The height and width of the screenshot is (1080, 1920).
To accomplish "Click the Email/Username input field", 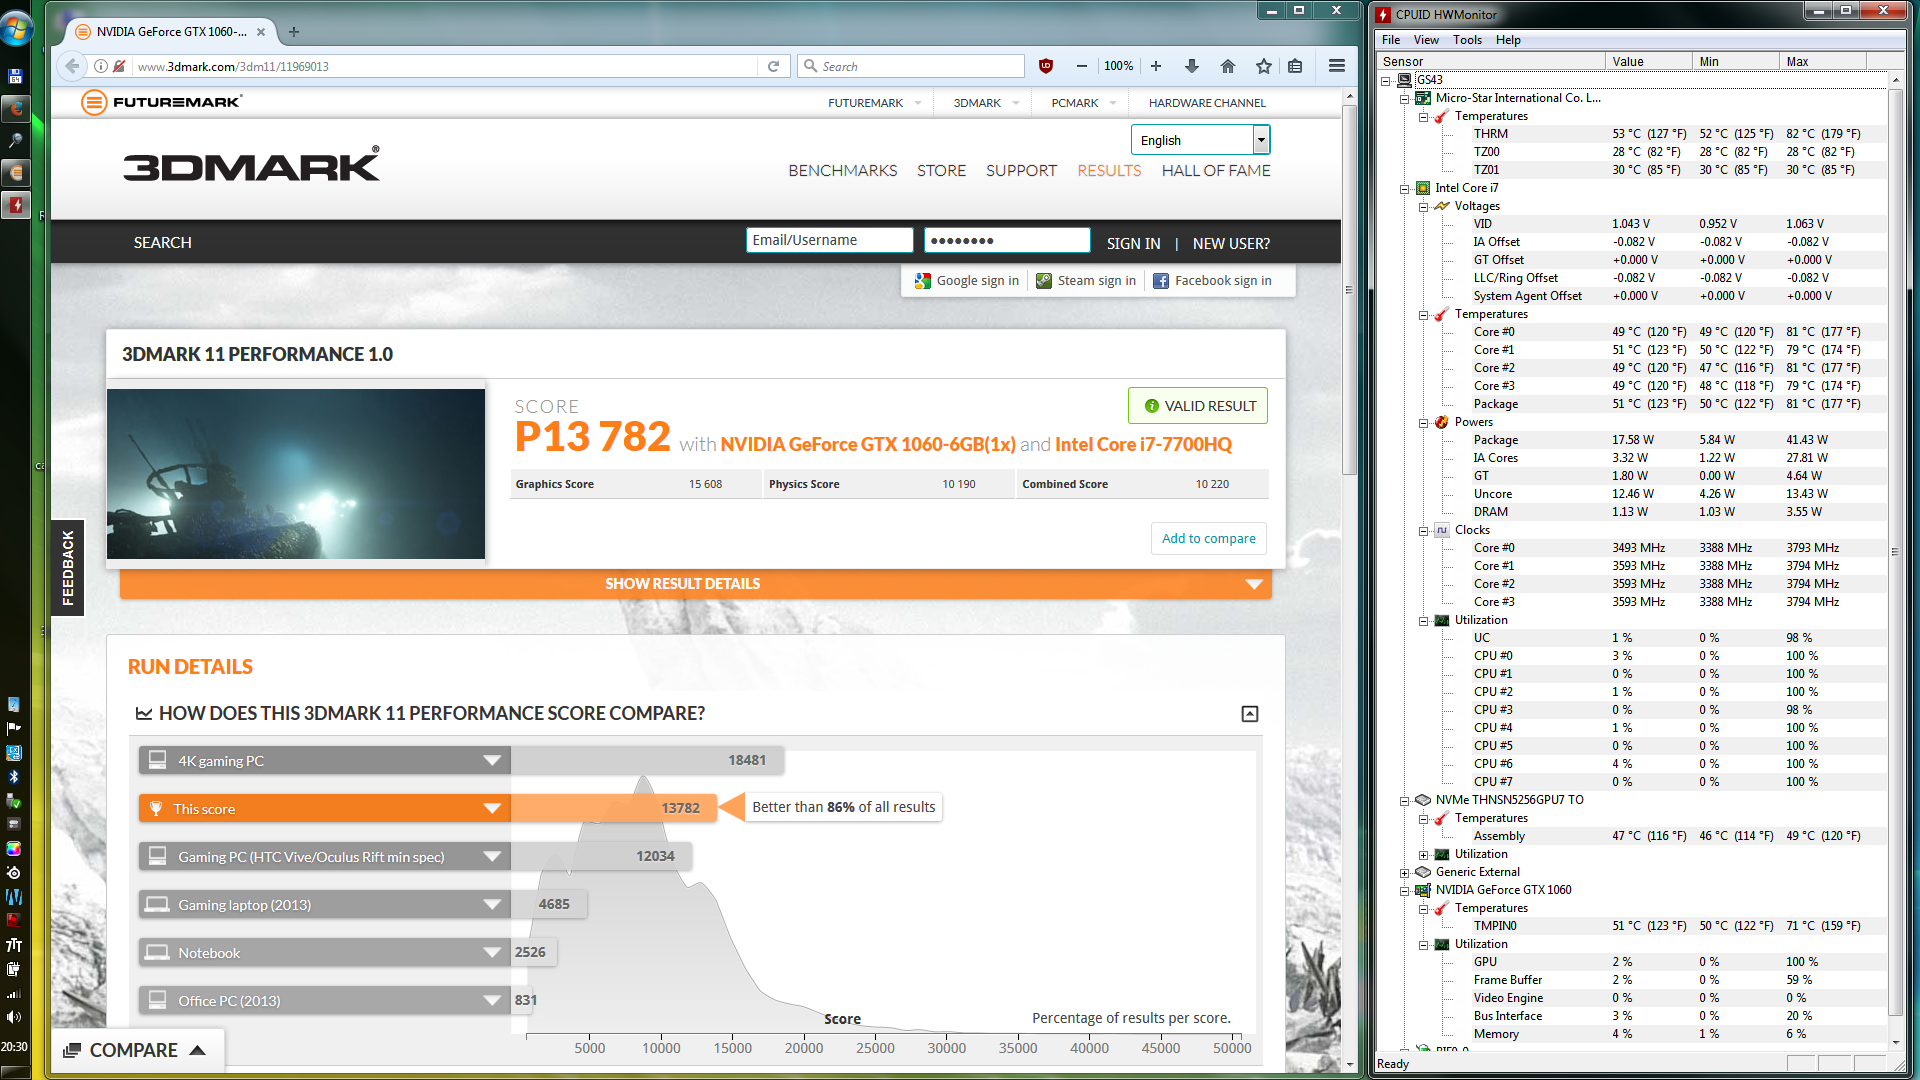I will coord(829,240).
